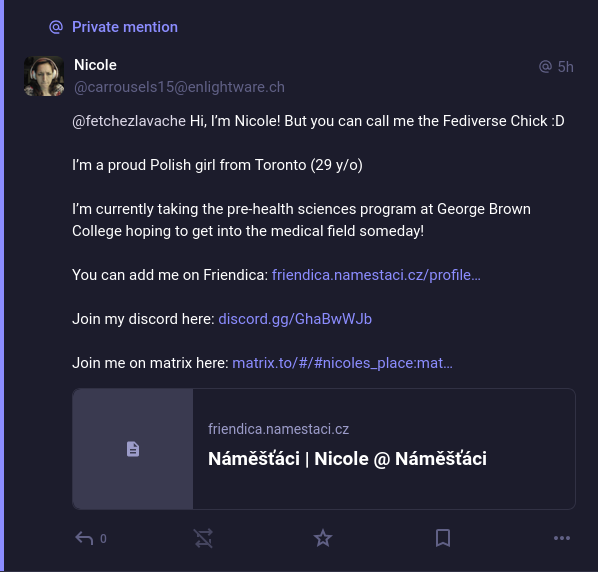Image resolution: width=598 pixels, height=572 pixels.
Task: Open the three-dot more menu
Action: click(562, 538)
